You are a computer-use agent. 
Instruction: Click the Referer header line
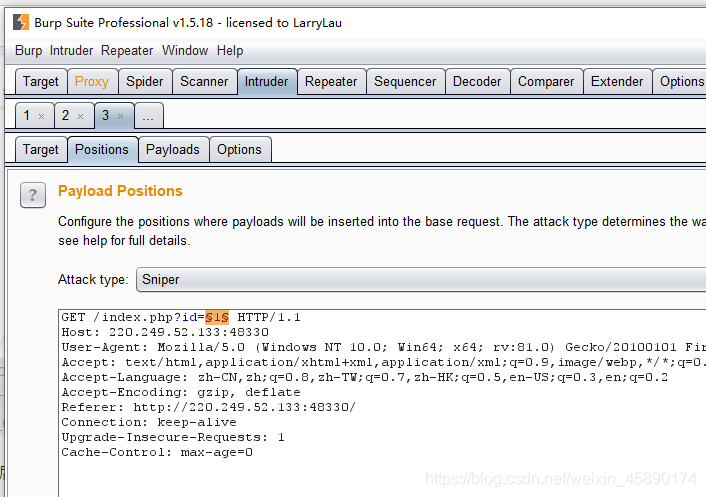coord(208,407)
